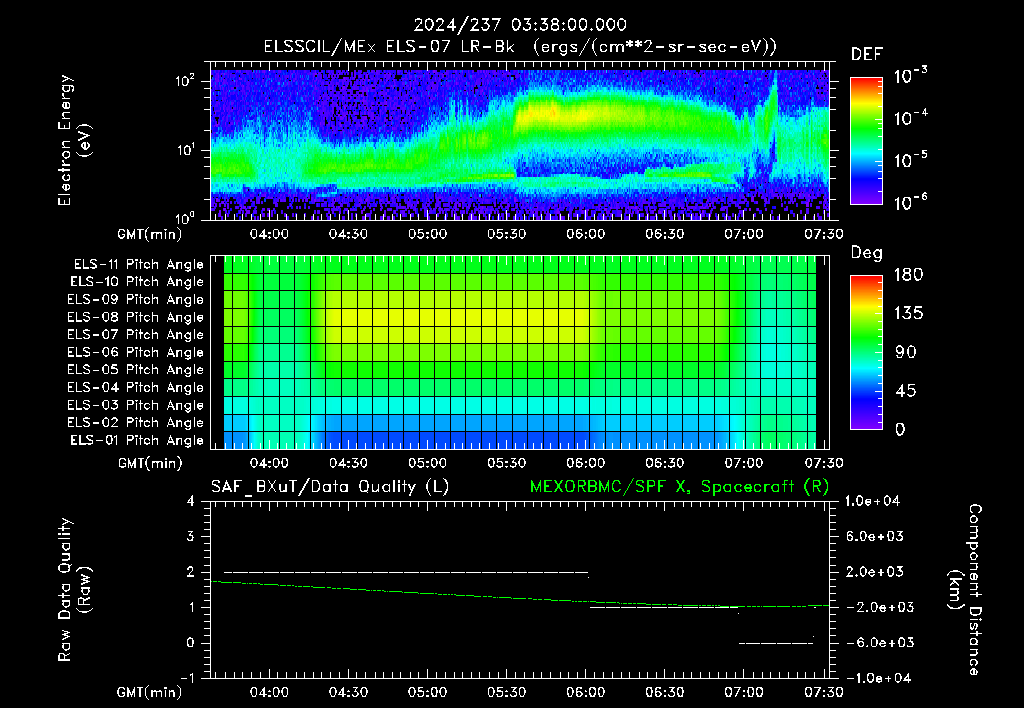Click the ELS-07 Pitch Angle row label
This screenshot has height=708, width=1024.
click(x=135, y=335)
